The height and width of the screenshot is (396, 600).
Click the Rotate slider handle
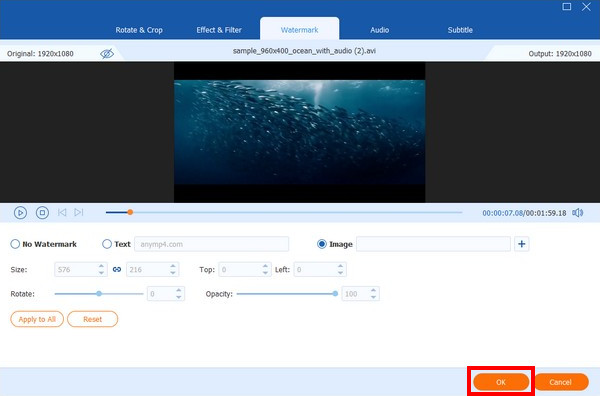tap(99, 293)
